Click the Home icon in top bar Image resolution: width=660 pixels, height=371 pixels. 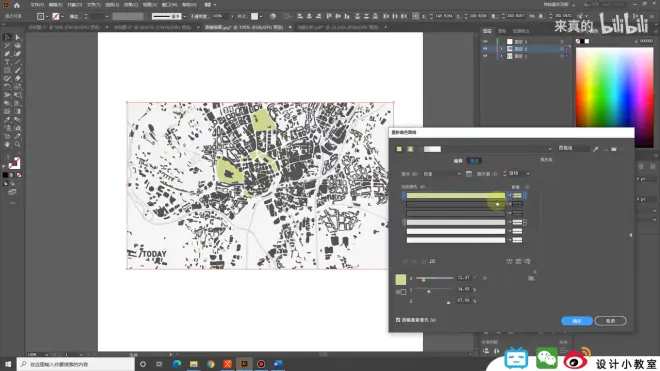[17, 5]
